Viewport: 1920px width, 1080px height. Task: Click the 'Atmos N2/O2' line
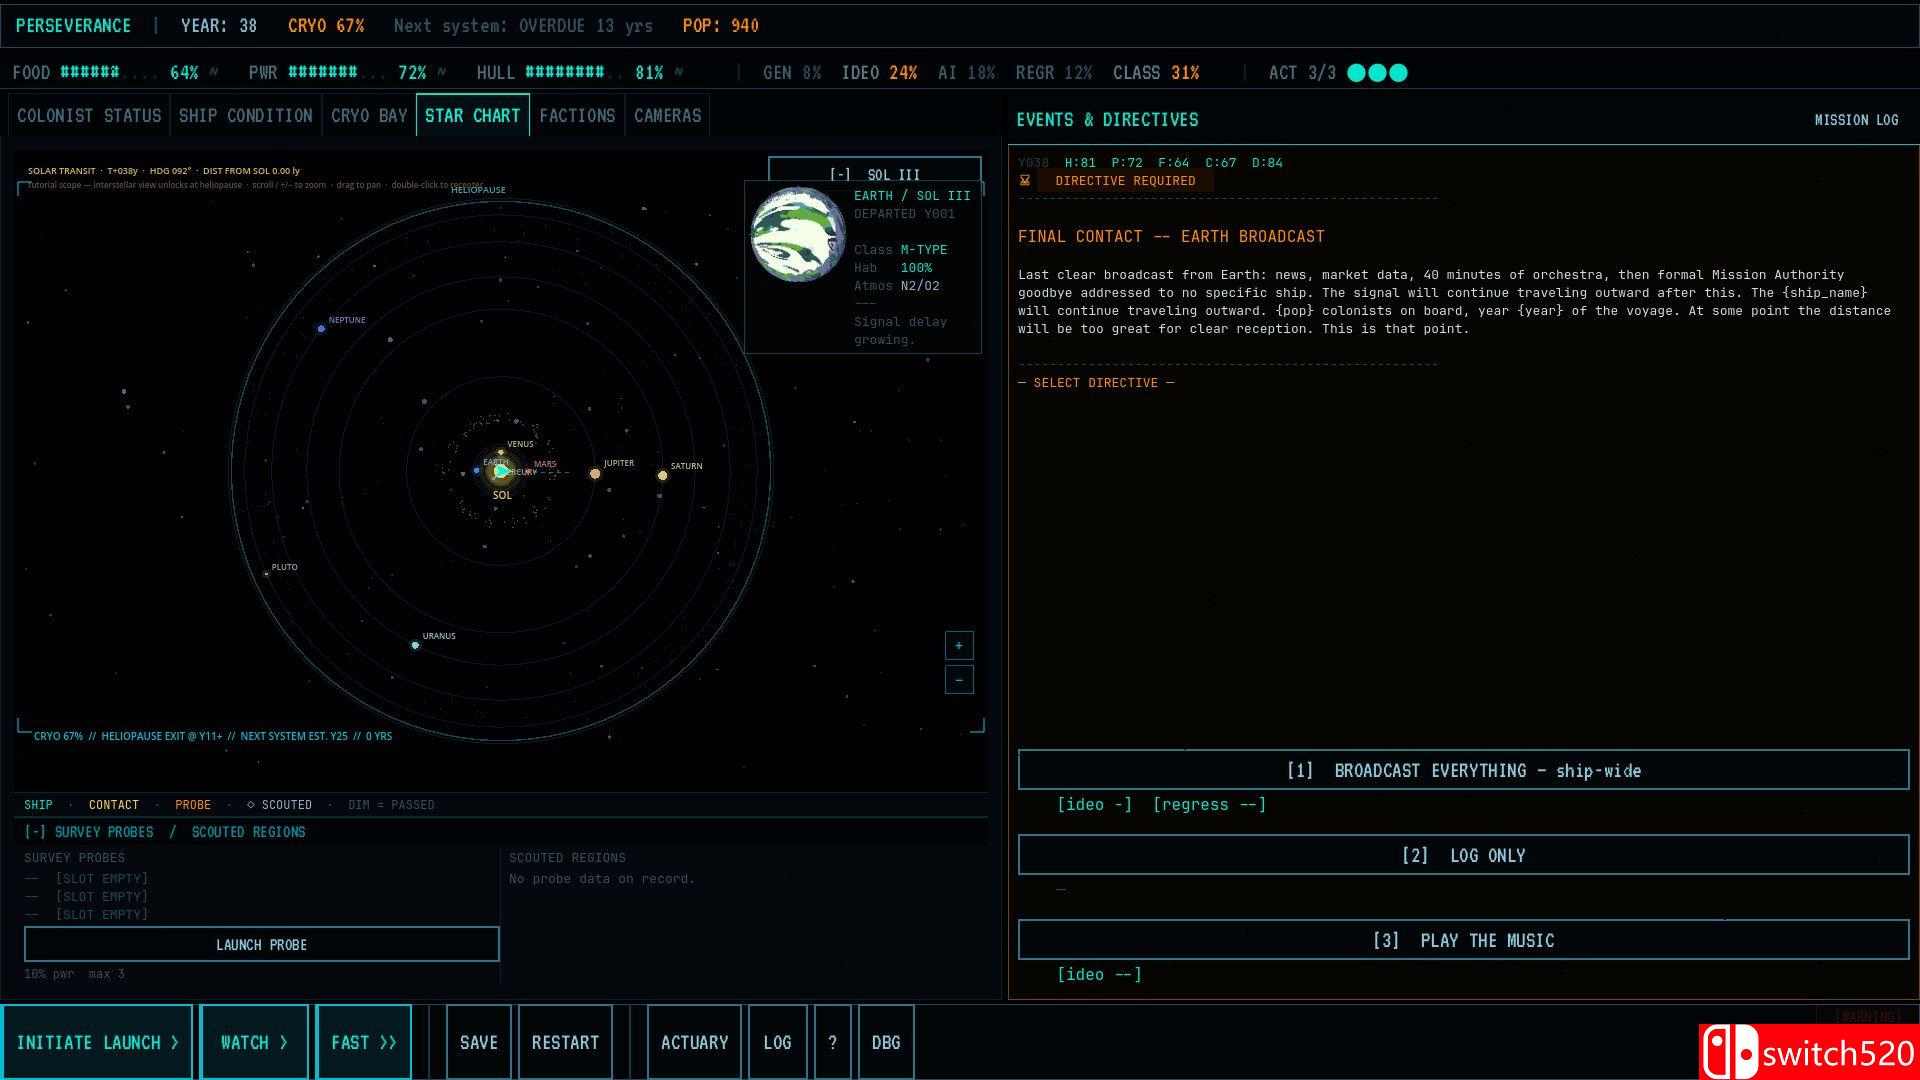click(897, 286)
